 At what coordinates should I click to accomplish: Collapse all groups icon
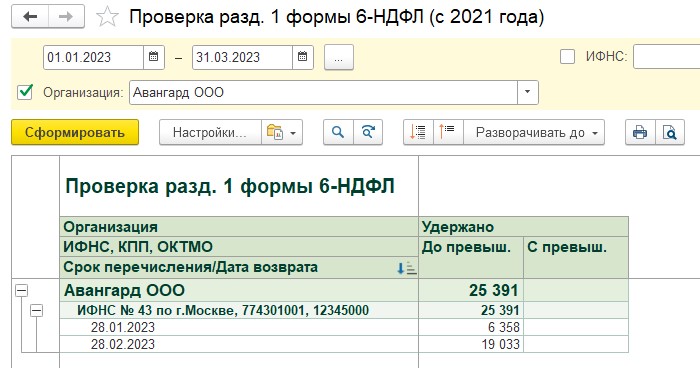click(x=448, y=132)
